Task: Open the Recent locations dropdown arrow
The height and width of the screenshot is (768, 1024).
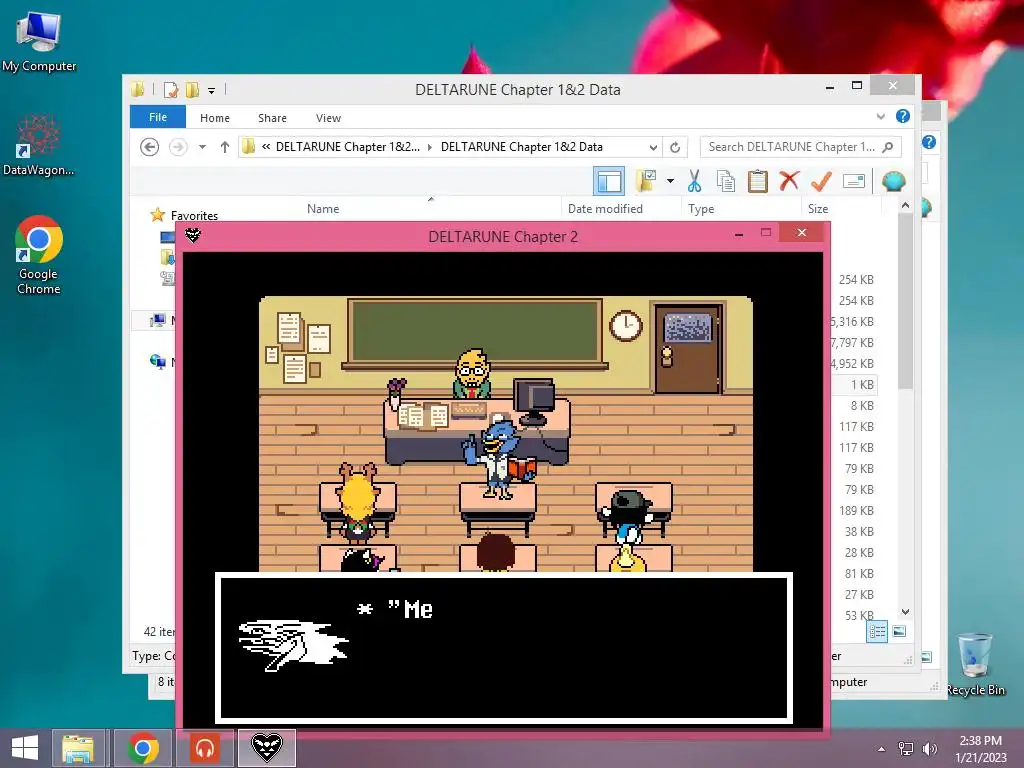Action: 202,147
